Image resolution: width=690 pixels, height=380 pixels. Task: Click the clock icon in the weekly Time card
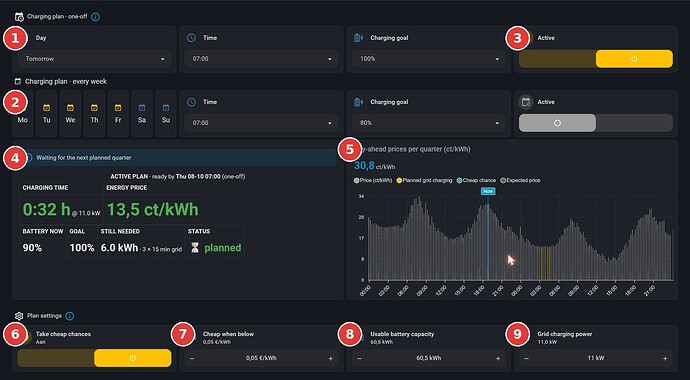(x=191, y=102)
